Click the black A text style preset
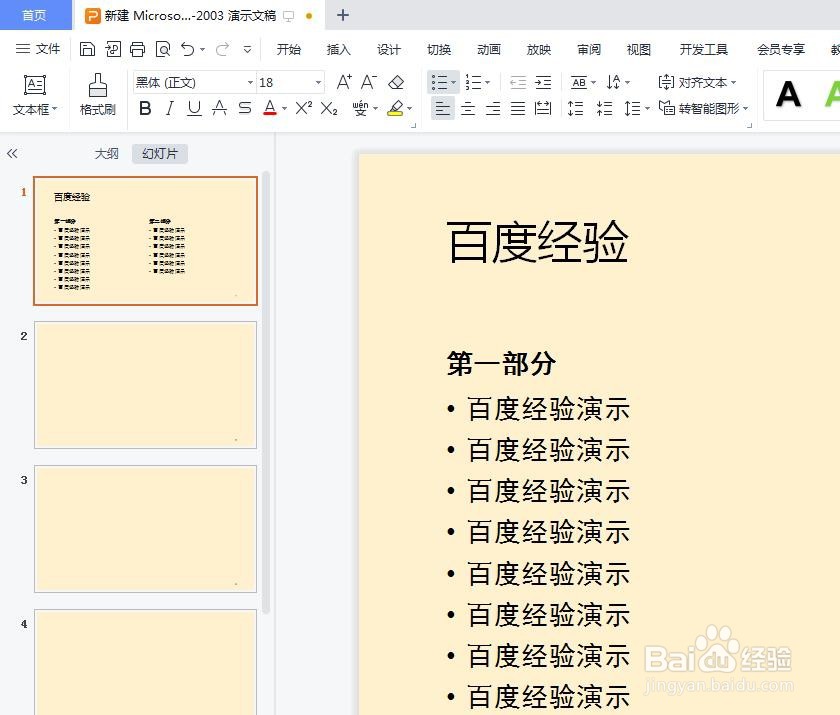The width and height of the screenshot is (840, 715). (788, 95)
